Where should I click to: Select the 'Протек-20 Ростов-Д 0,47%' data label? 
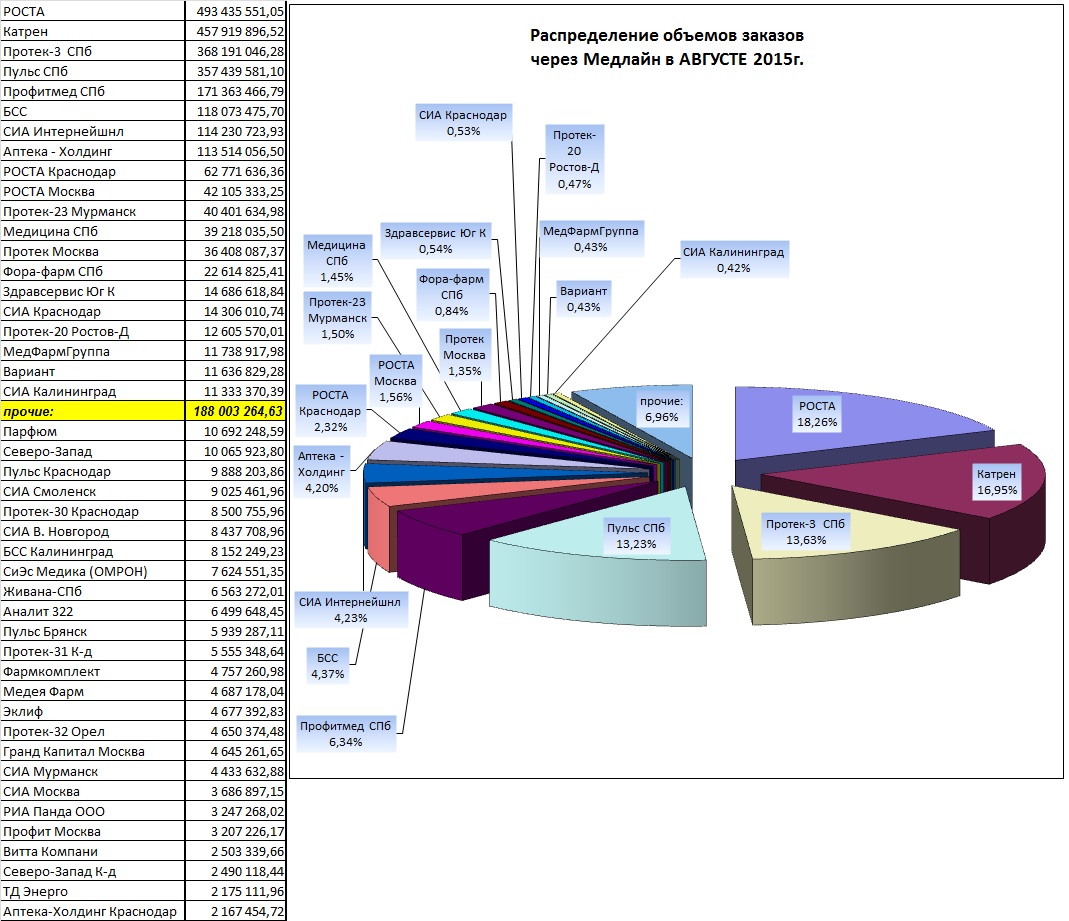tap(574, 160)
